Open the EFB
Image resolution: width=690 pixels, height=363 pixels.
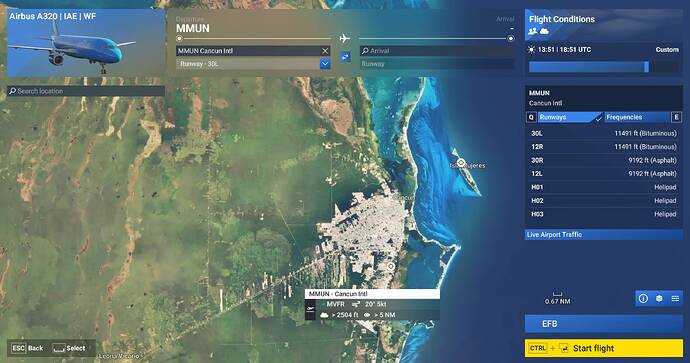coord(604,324)
